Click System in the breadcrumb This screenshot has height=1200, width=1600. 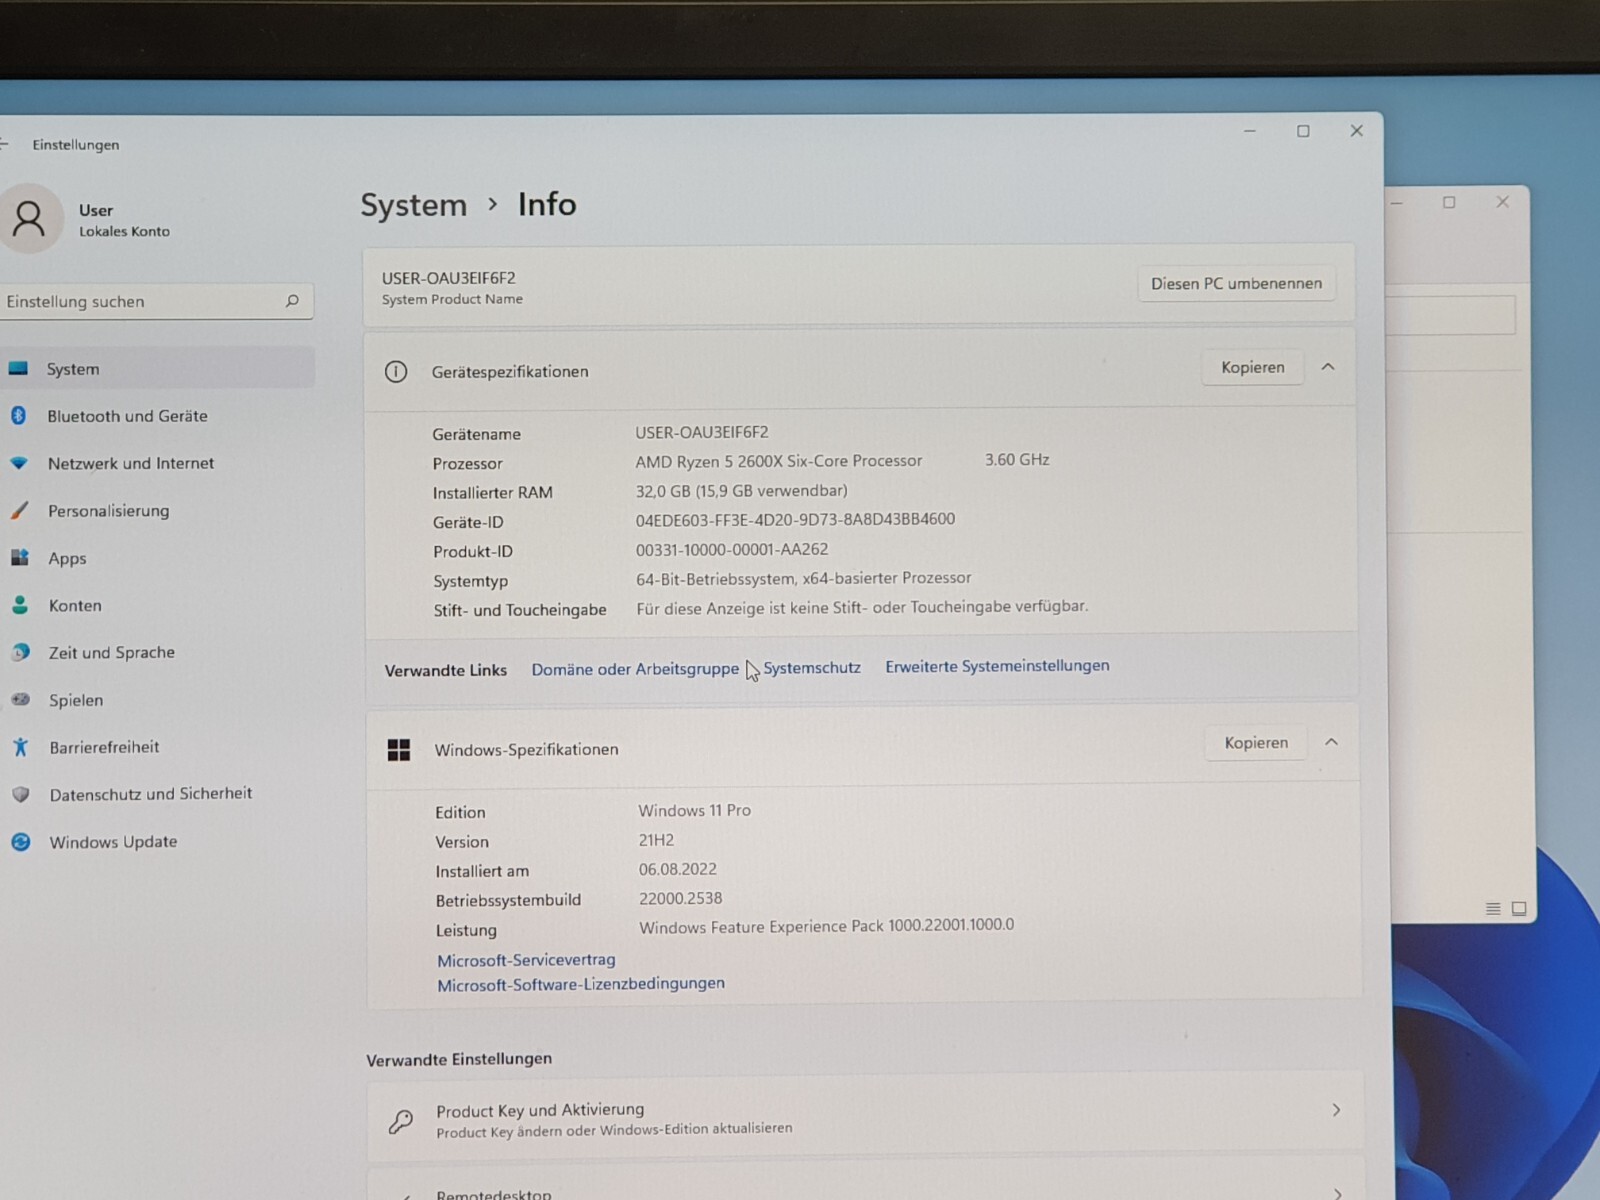413,205
